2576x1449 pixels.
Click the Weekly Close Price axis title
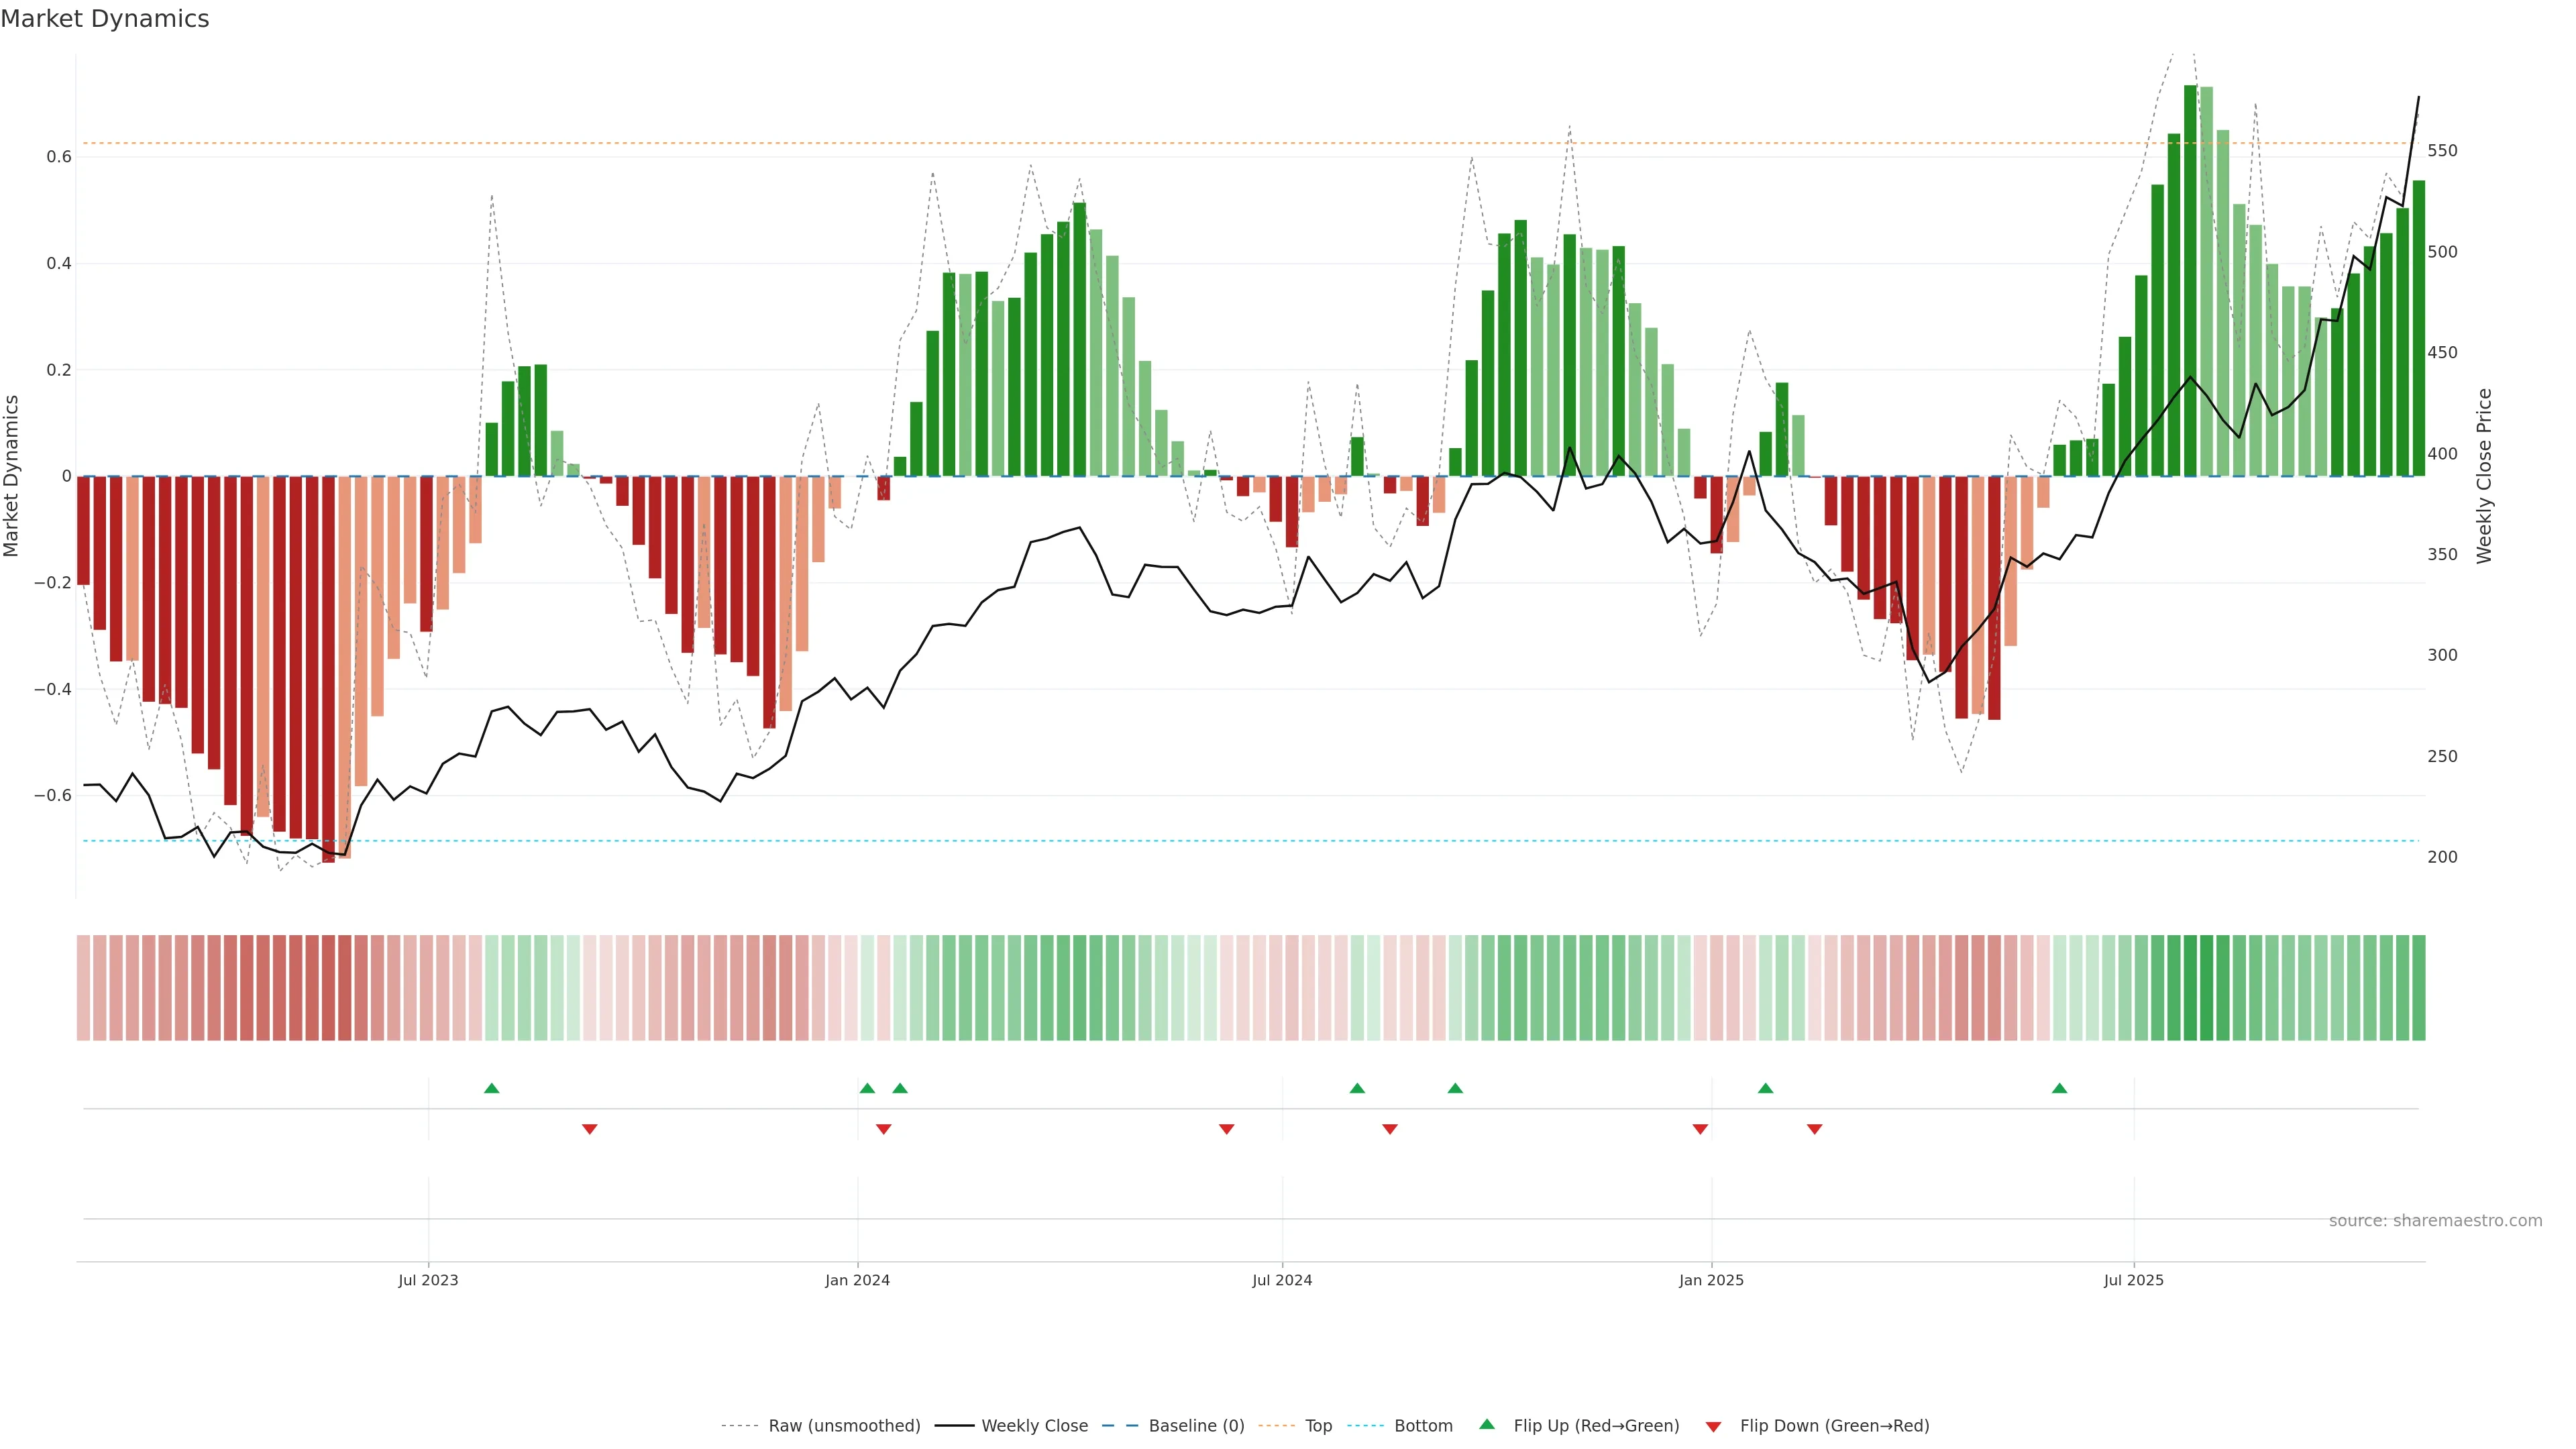2484,476
